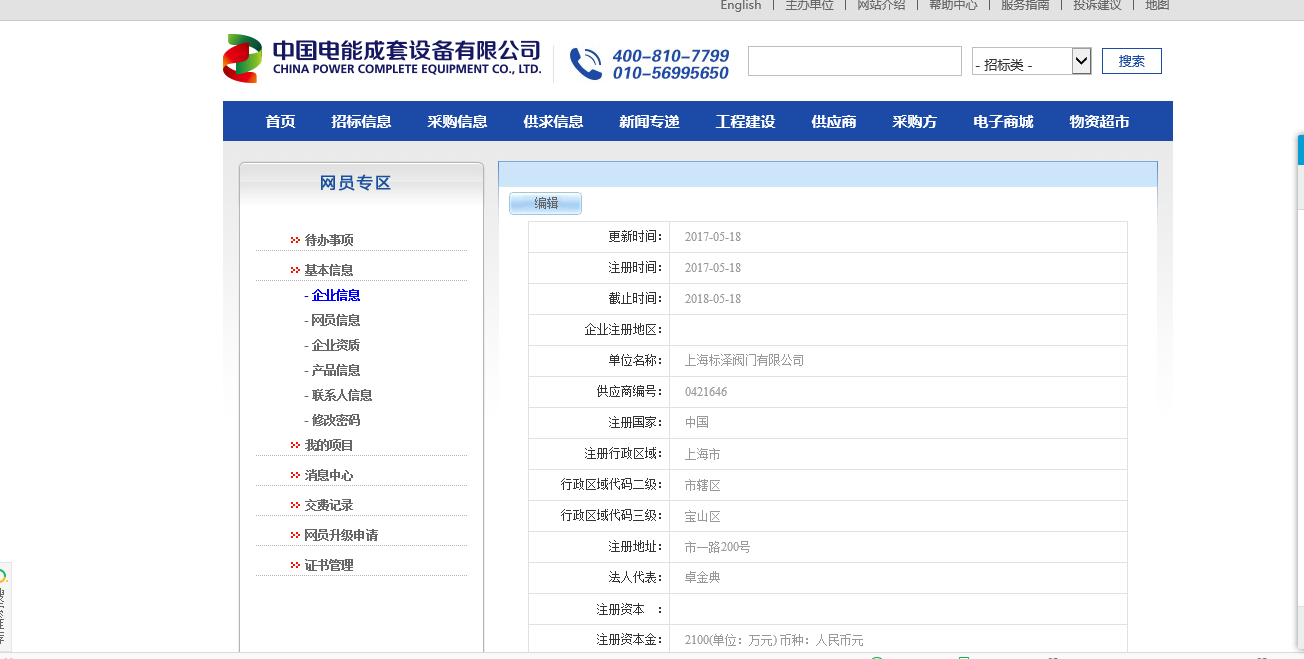Select 企业信息 sidebar sub-item
Viewport: 1304px width, 659px height.
[x=336, y=295]
